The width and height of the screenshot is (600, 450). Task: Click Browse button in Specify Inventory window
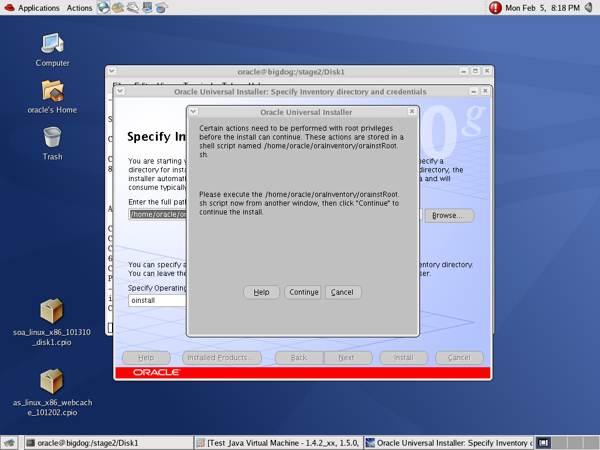(449, 215)
